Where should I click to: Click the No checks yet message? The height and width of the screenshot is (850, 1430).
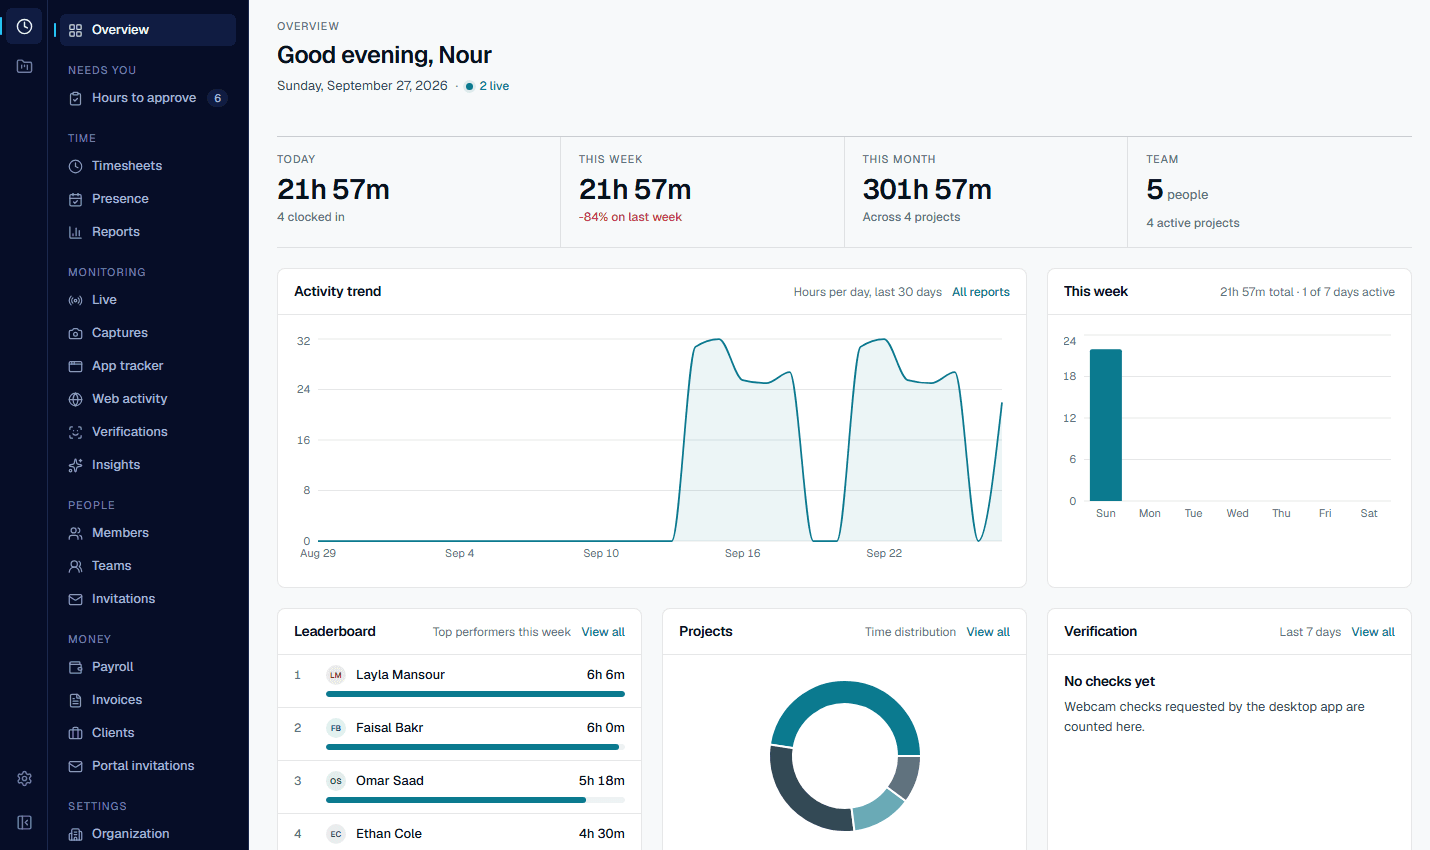1109,681
